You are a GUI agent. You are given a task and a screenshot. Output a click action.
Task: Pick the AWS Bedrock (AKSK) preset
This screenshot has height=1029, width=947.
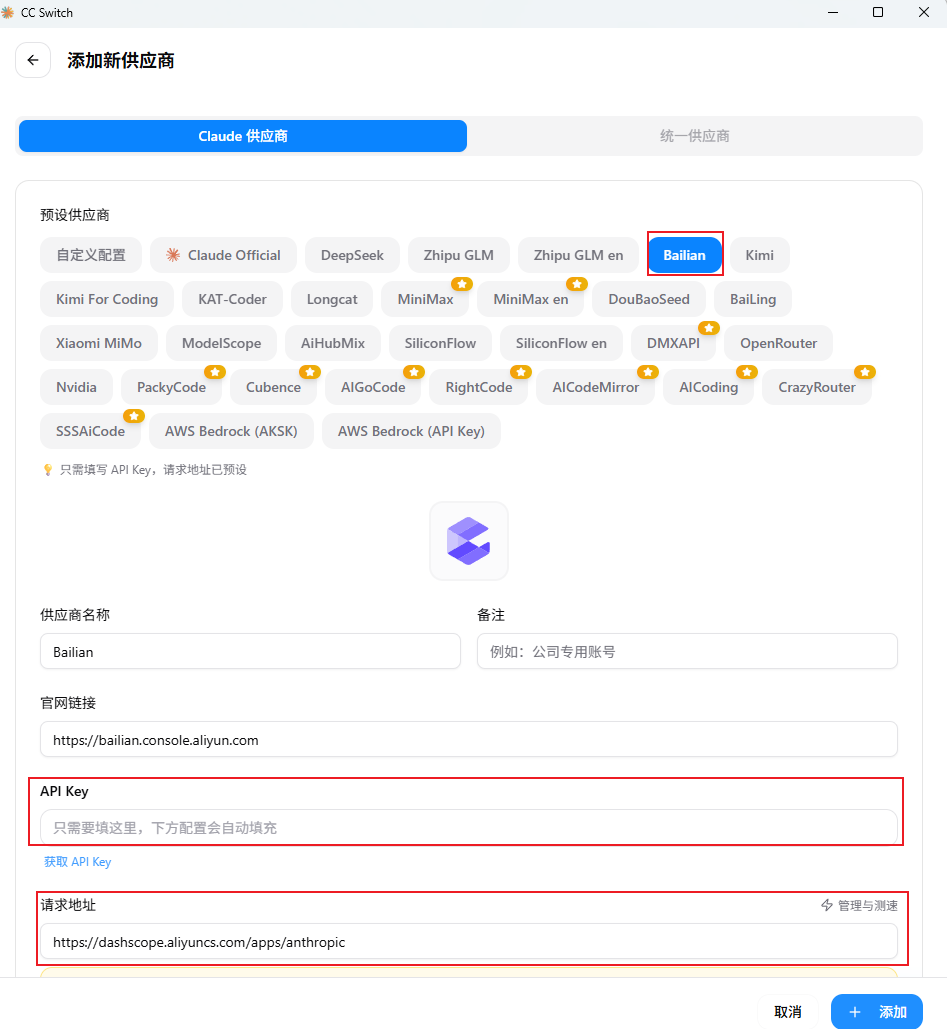tap(231, 431)
